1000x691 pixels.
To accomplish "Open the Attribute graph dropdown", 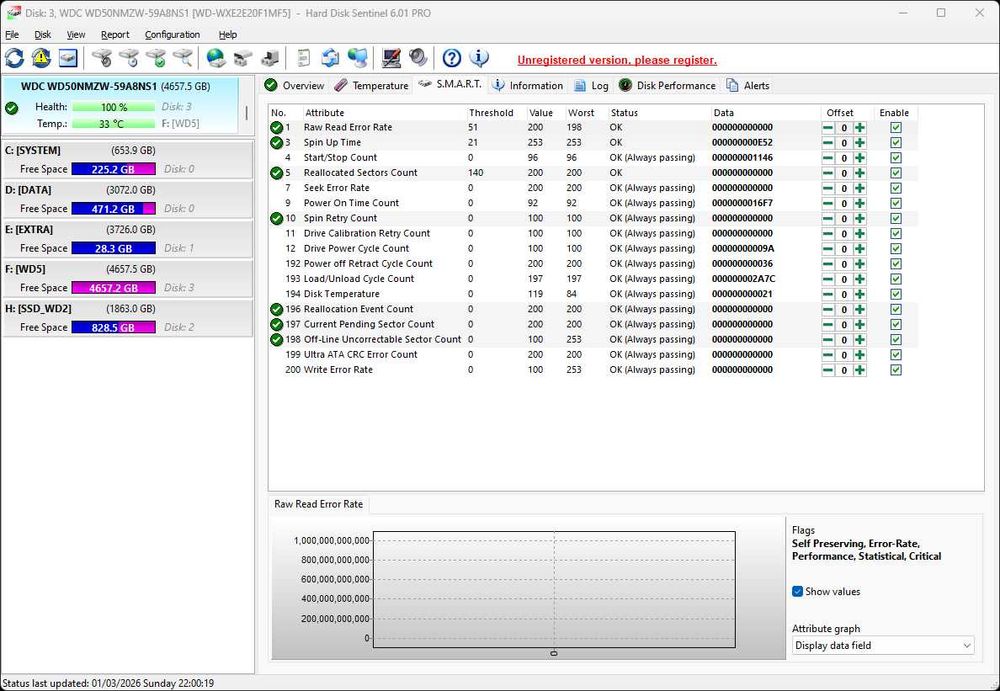I will tap(883, 645).
